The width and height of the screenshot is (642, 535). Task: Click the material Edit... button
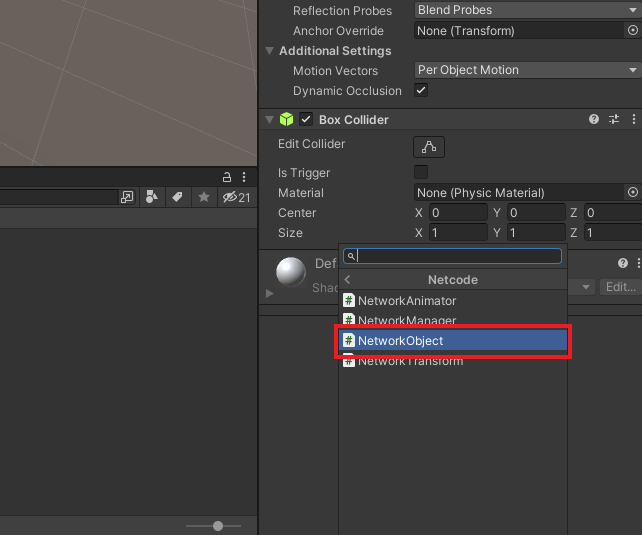(620, 287)
